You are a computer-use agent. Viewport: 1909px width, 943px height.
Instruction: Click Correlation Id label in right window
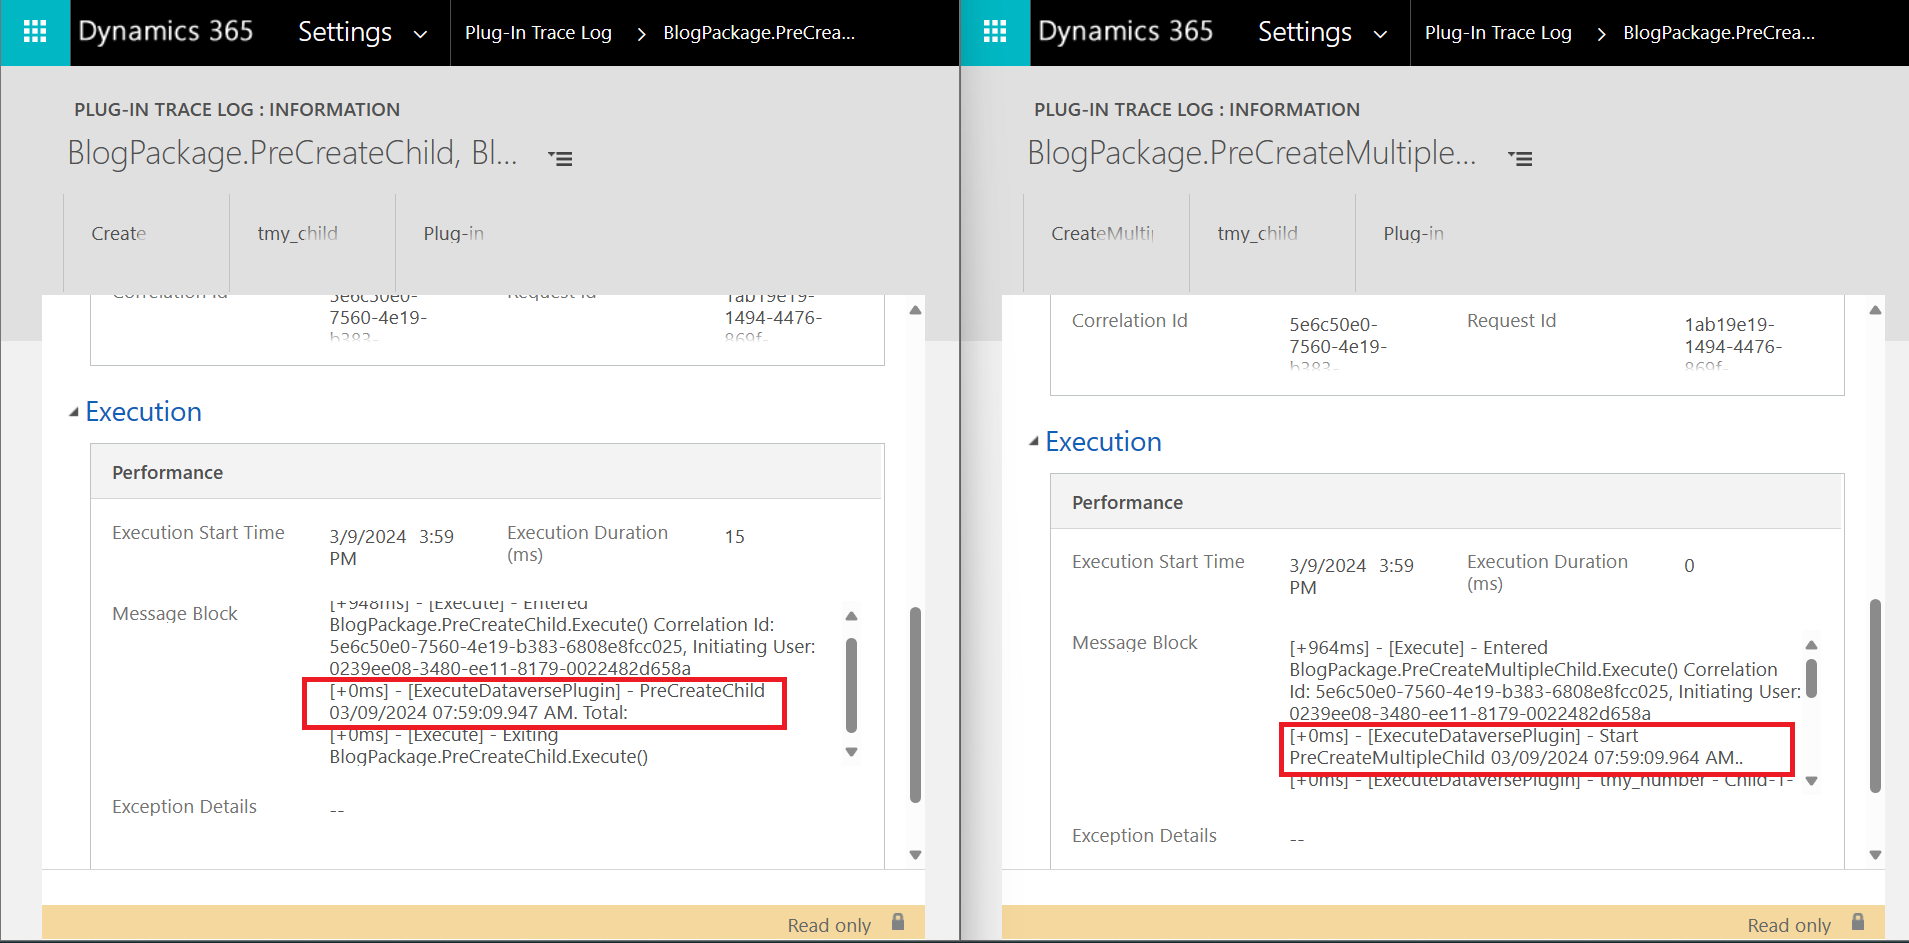tap(1130, 321)
